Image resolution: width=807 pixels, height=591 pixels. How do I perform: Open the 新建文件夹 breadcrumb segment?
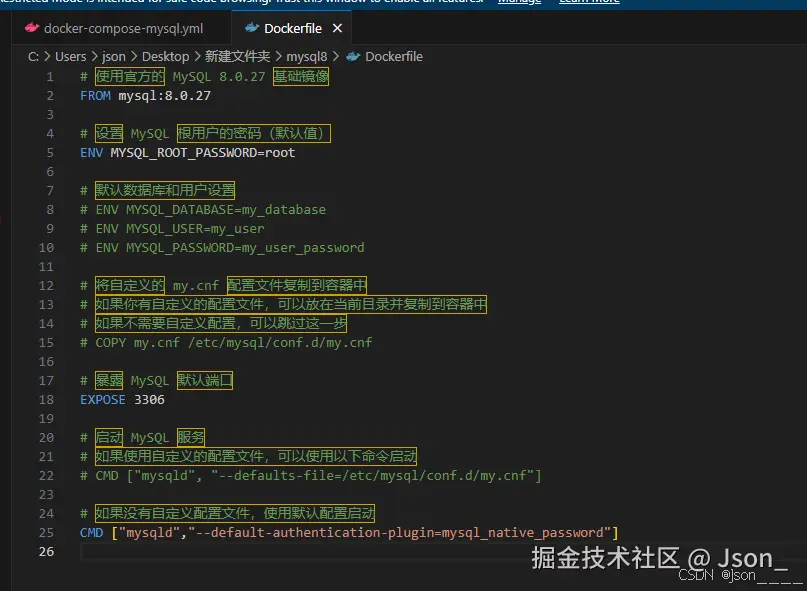[237, 57]
